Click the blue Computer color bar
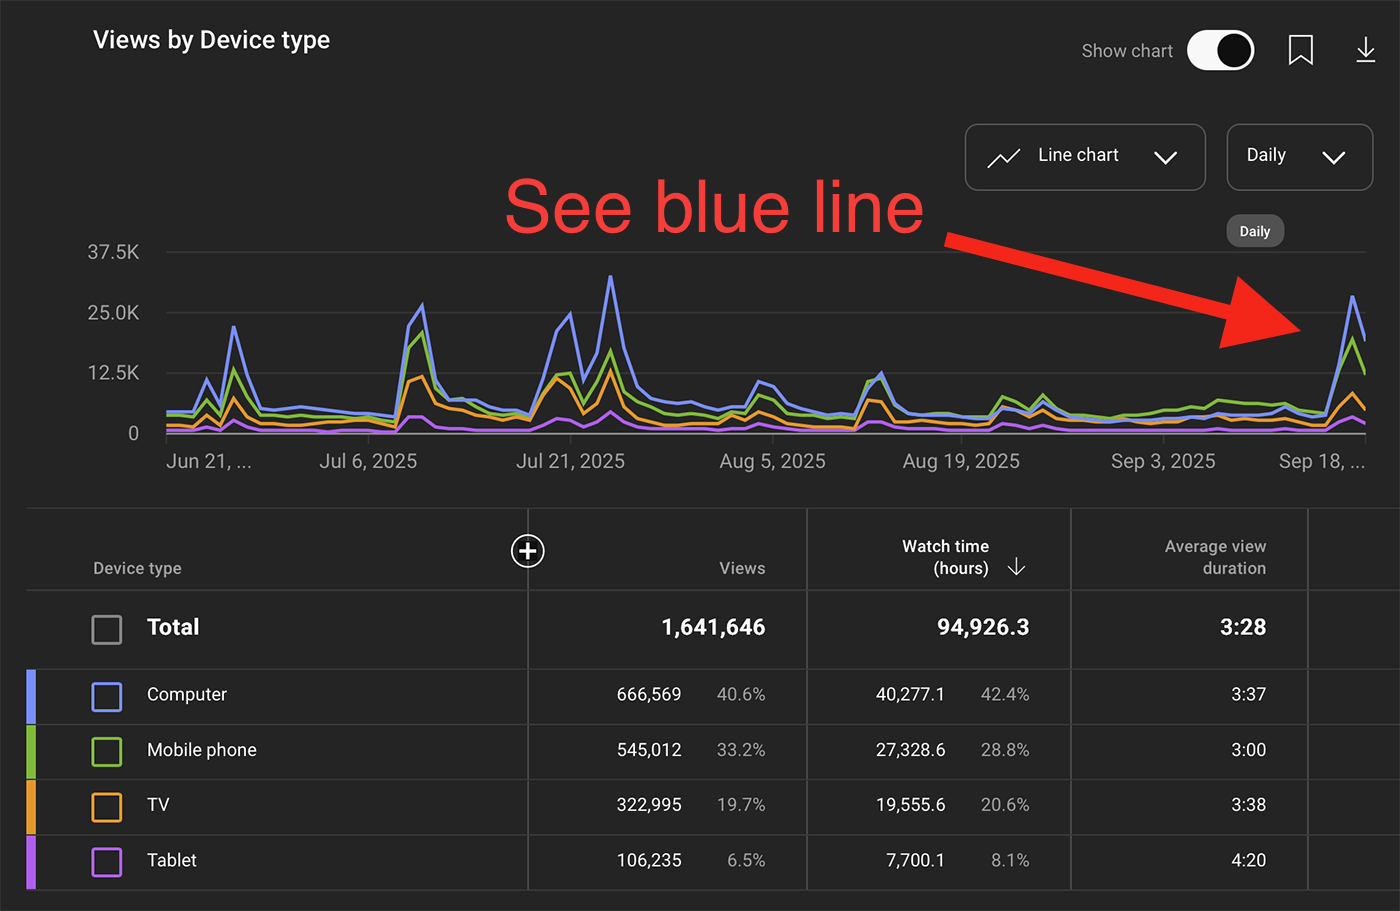This screenshot has height=911, width=1400. coord(31,697)
